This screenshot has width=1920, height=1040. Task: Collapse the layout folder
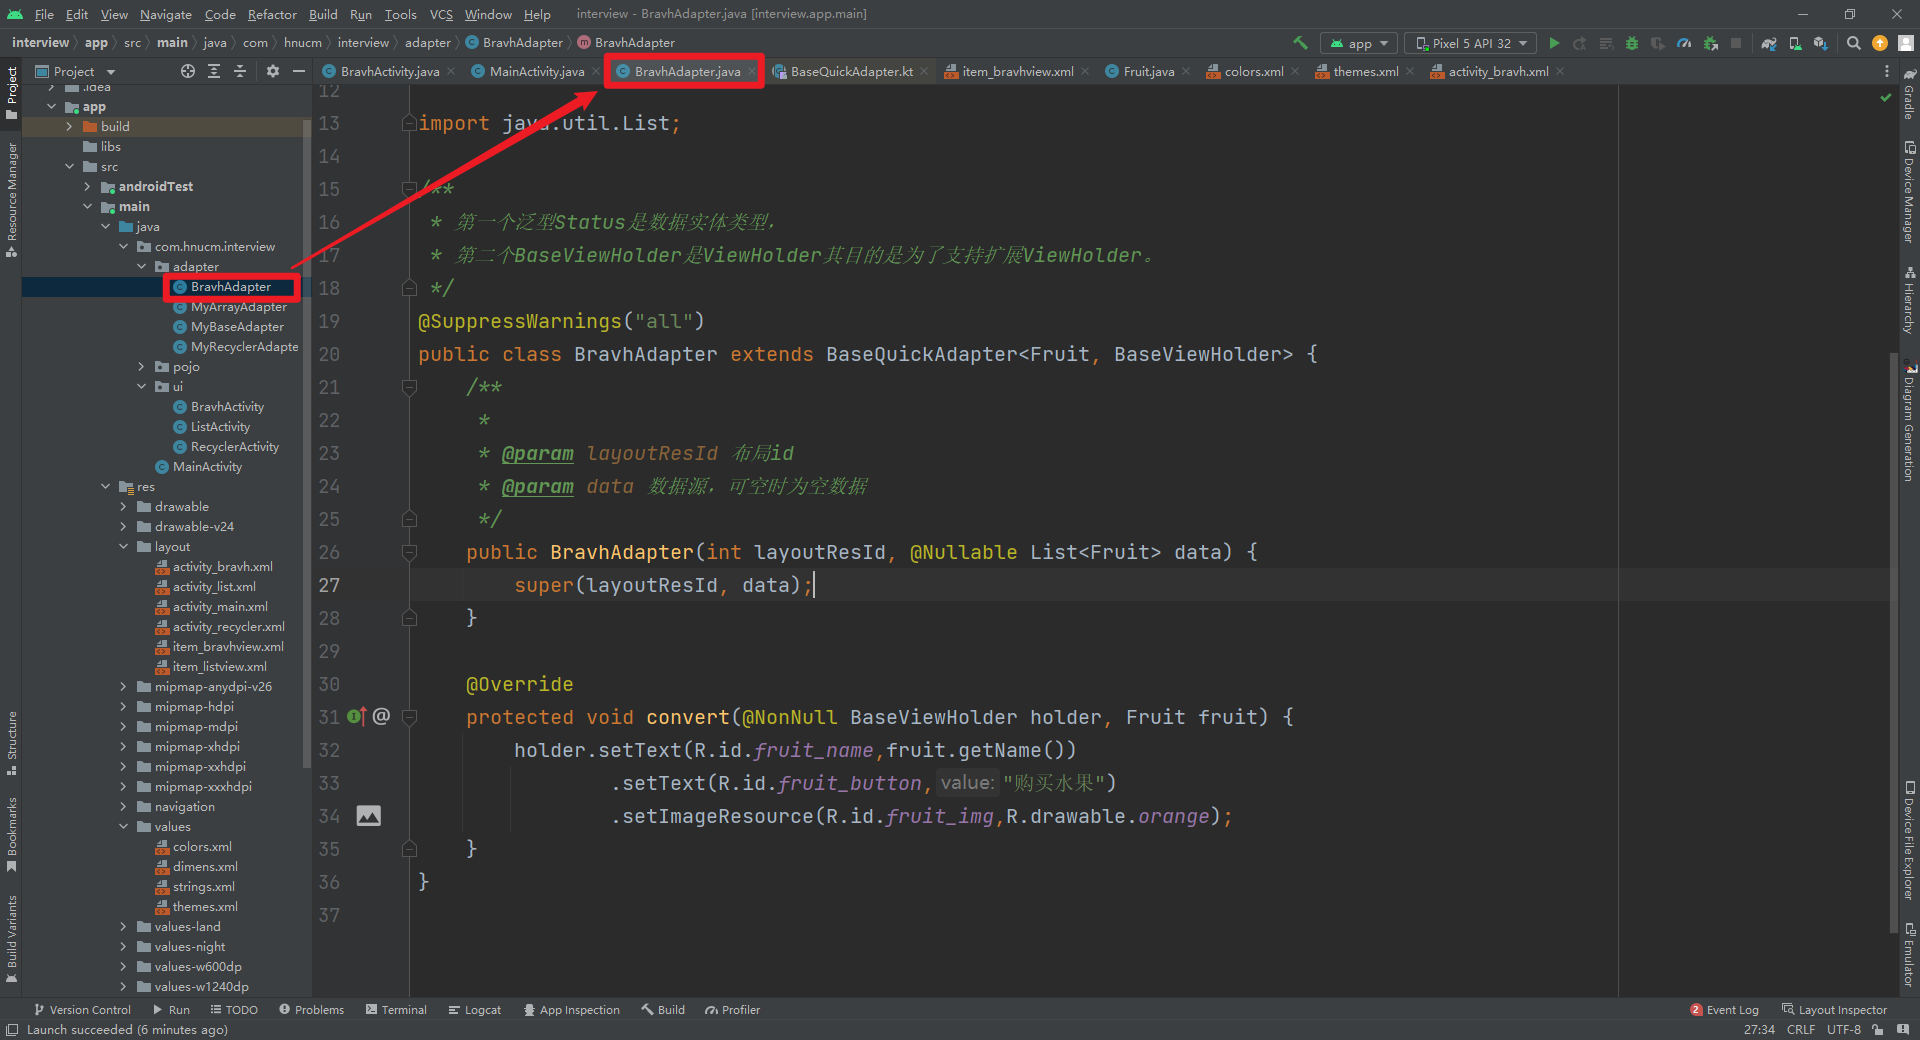coord(123,546)
